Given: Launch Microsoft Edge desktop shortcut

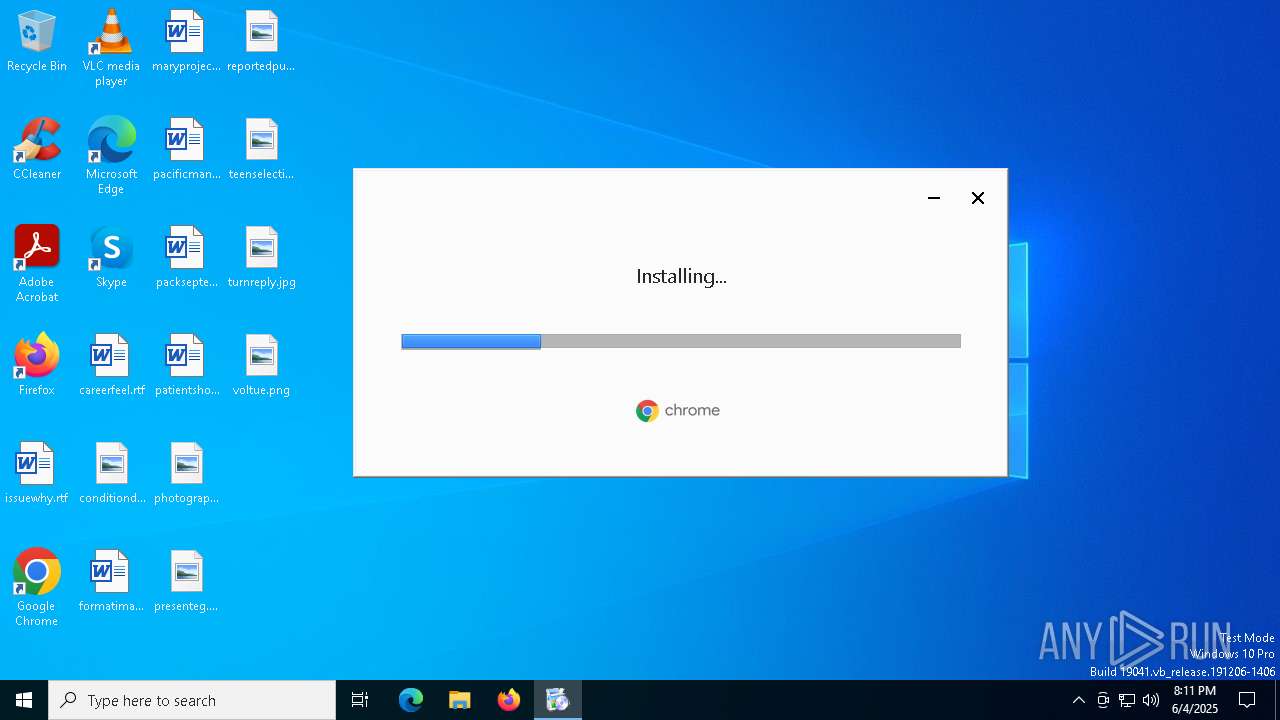Looking at the screenshot, I should tap(111, 156).
